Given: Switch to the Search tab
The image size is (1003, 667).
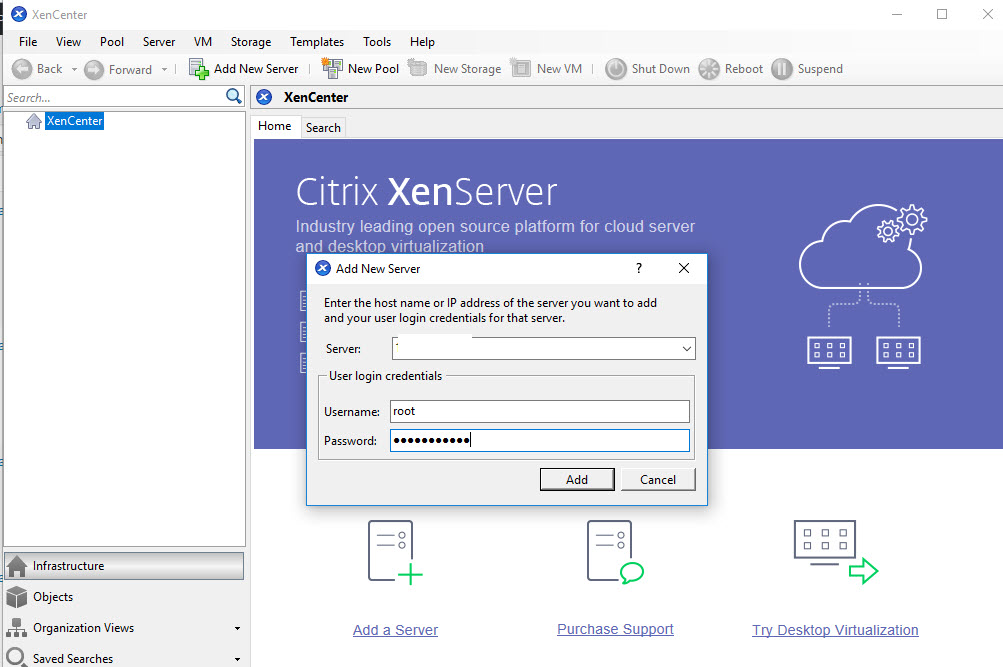Looking at the screenshot, I should click(323, 127).
